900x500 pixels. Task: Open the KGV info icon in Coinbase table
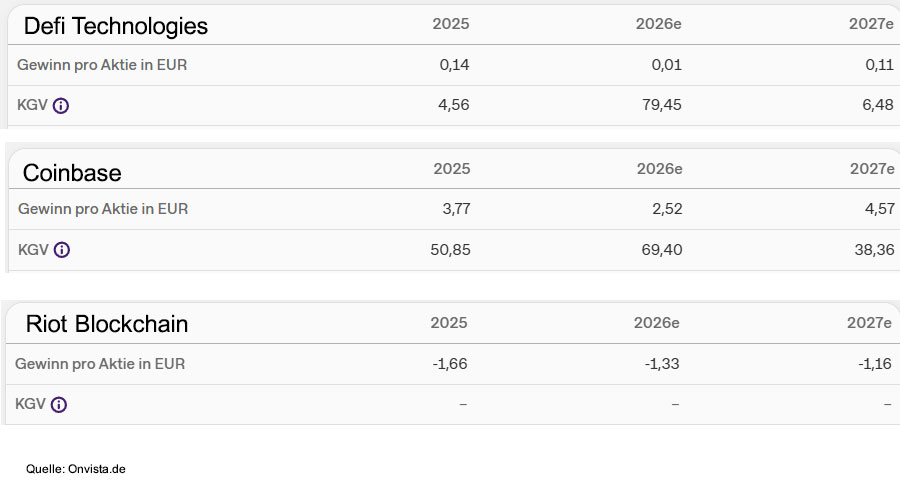62,250
